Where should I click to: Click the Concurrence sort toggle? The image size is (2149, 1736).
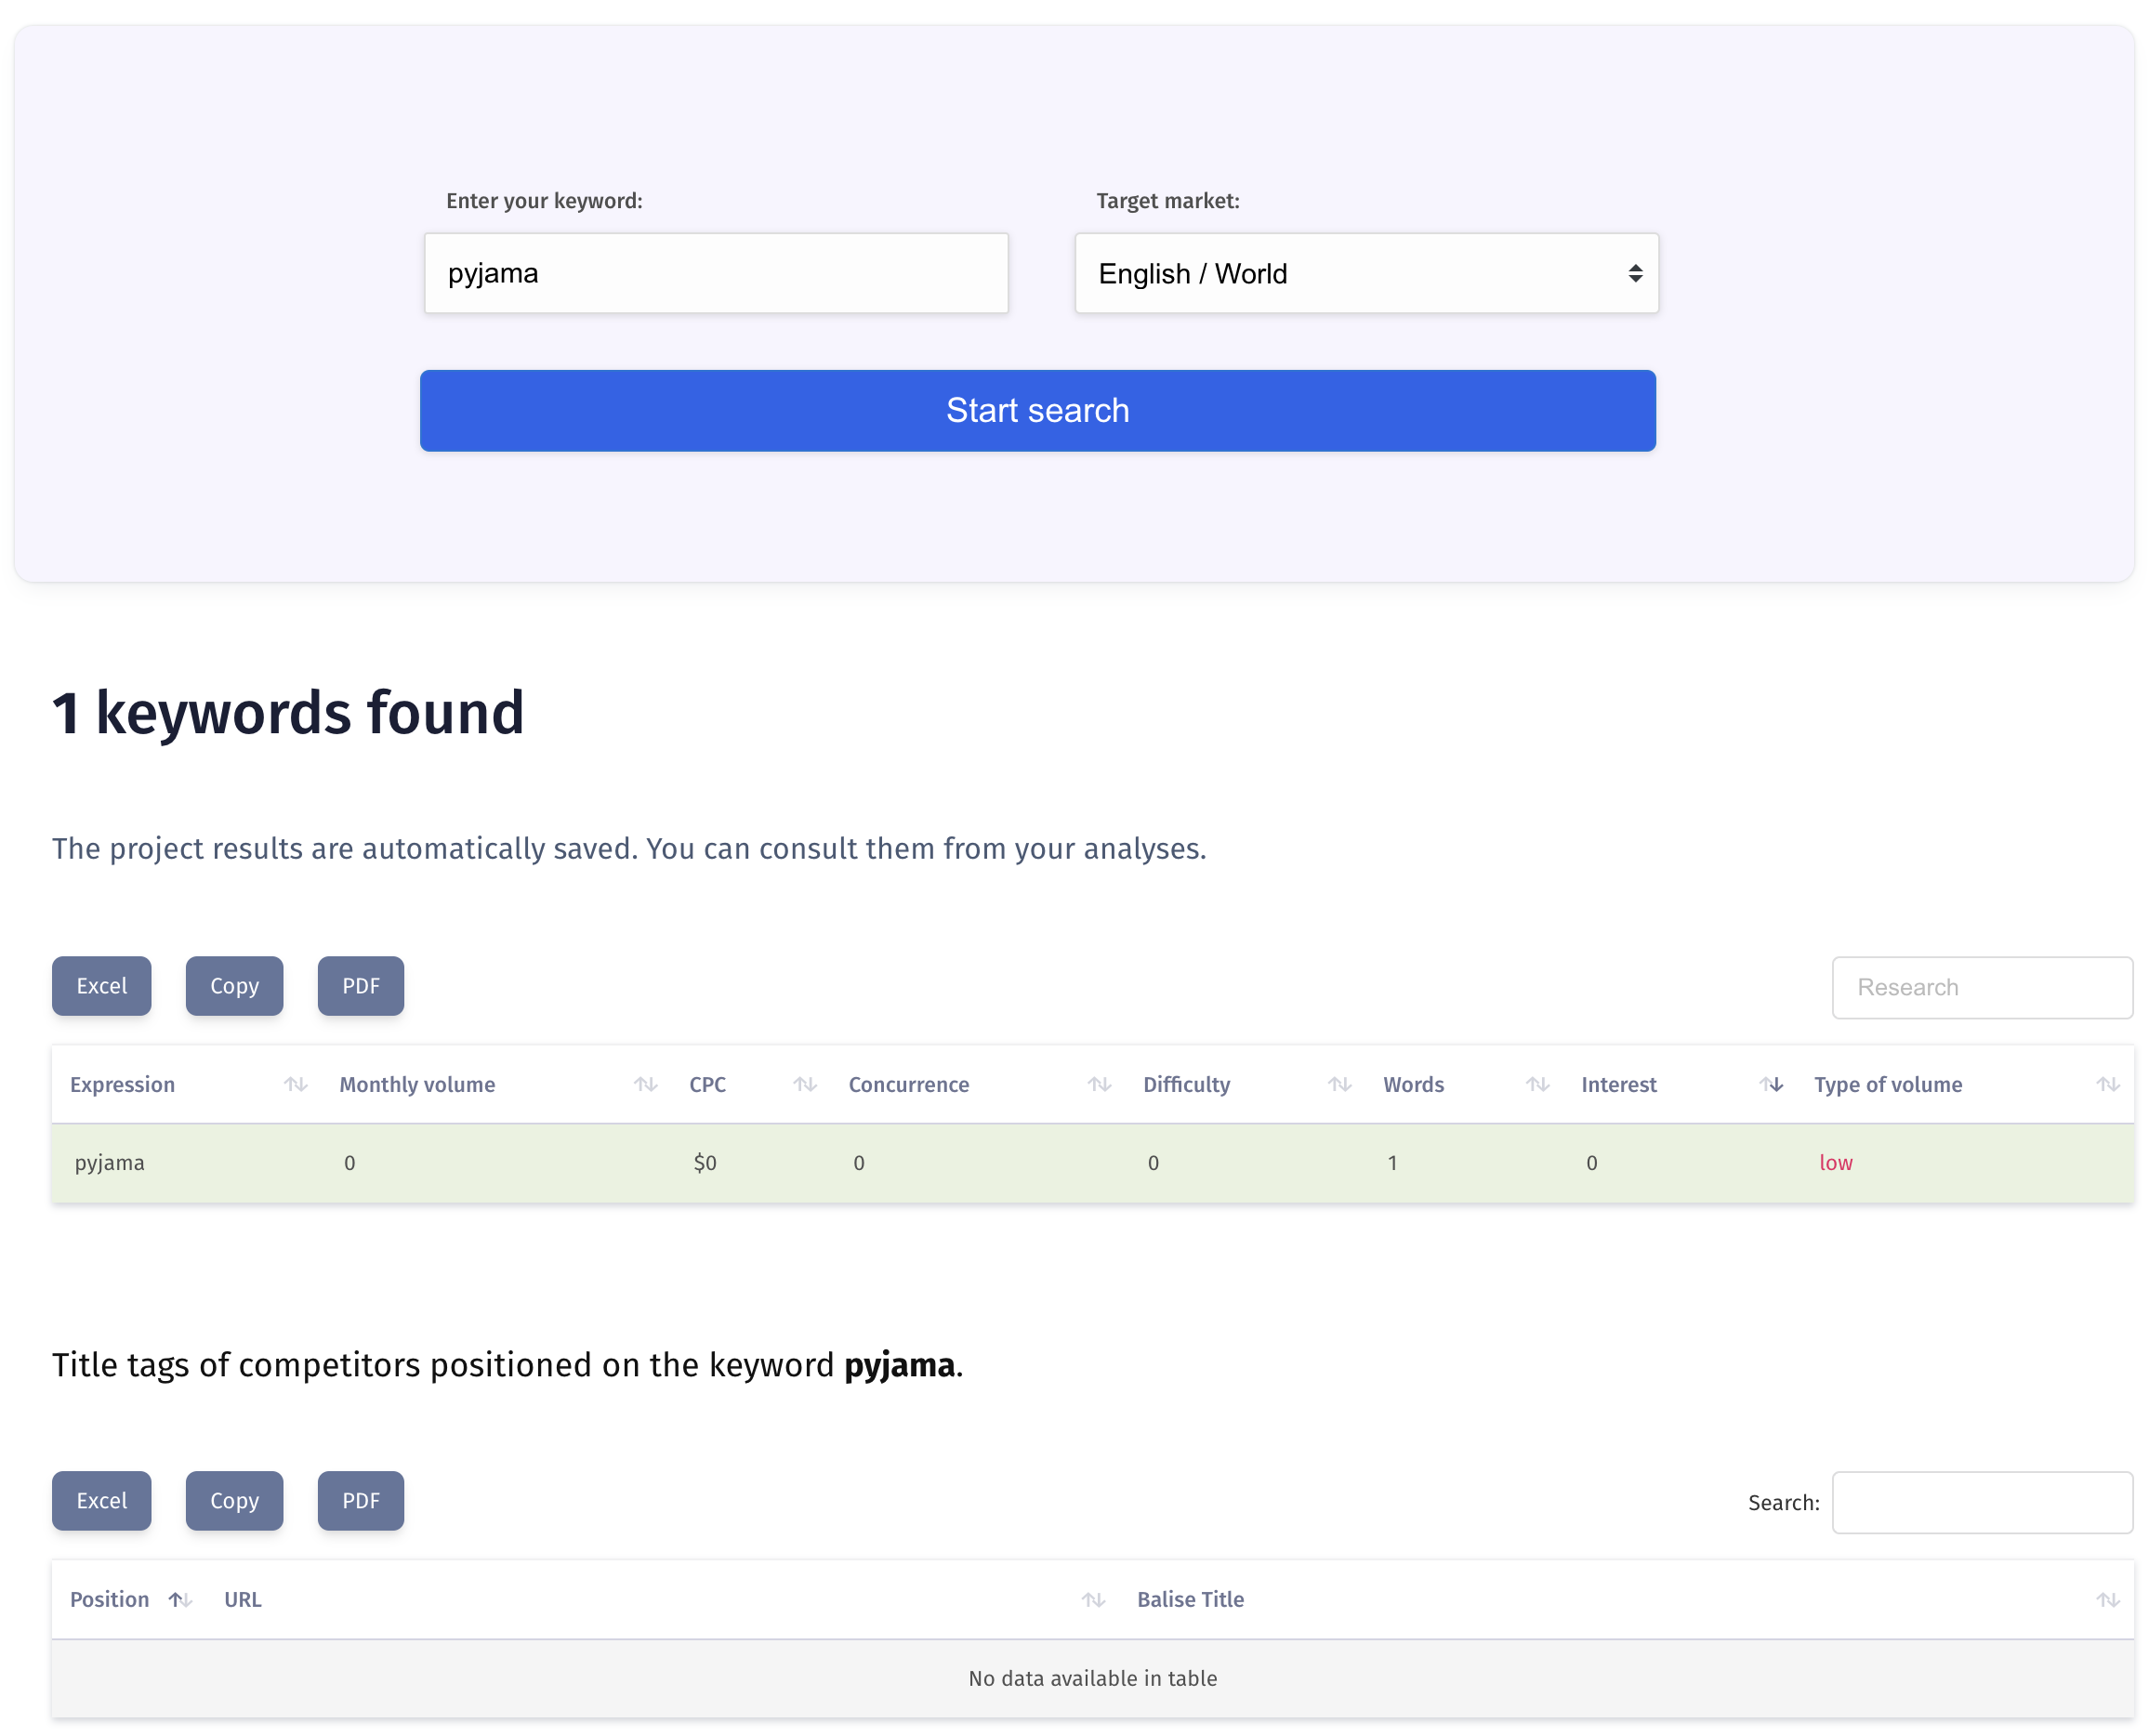[1099, 1085]
